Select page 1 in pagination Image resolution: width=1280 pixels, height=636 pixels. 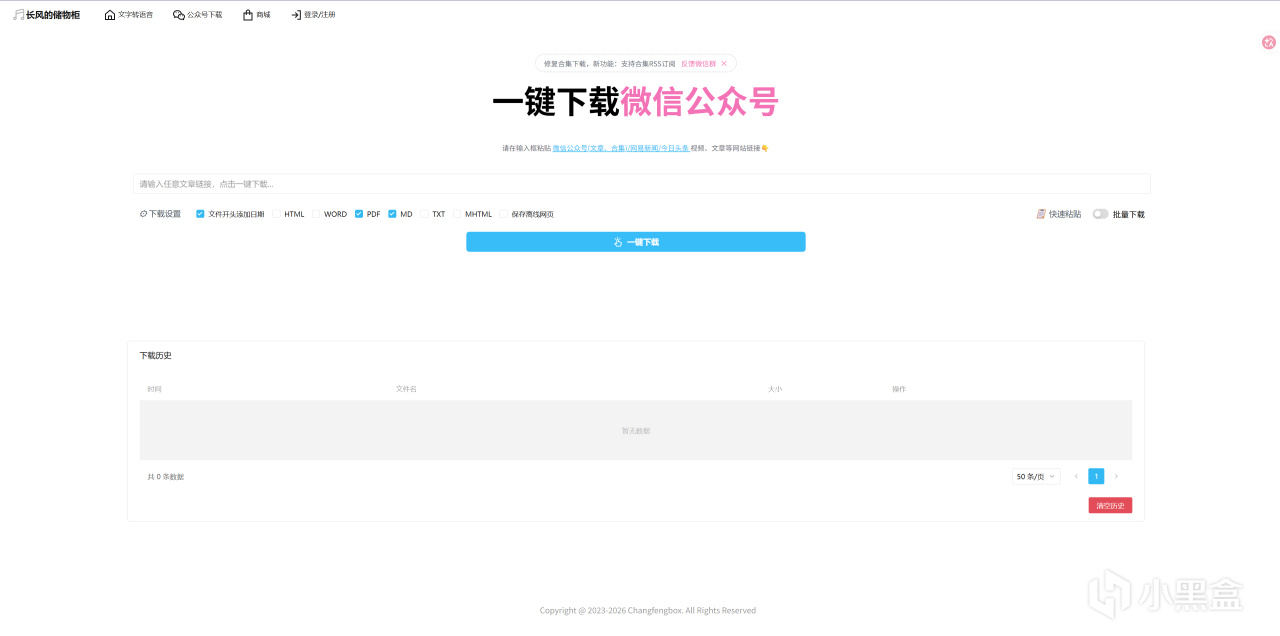pos(1096,477)
